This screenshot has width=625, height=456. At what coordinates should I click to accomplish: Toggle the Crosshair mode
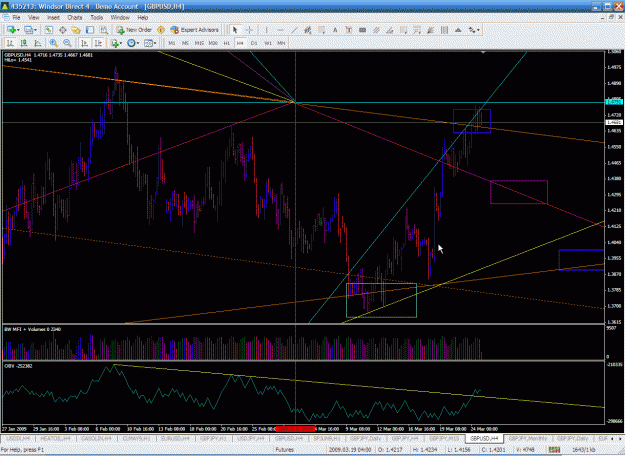point(249,30)
